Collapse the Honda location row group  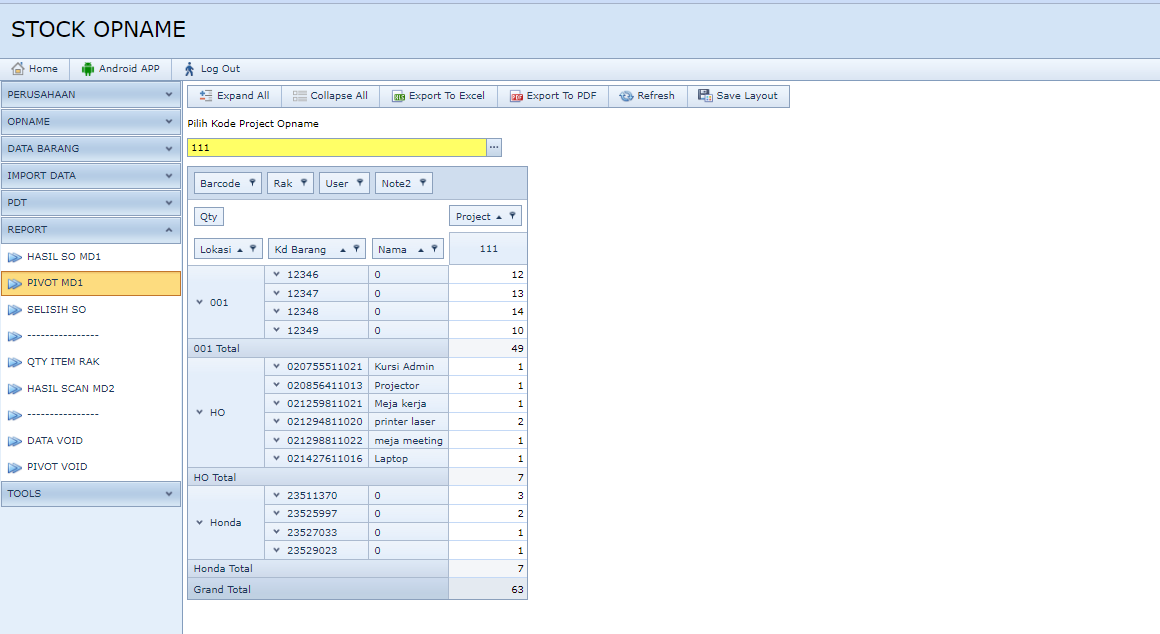pyautogui.click(x=200, y=523)
